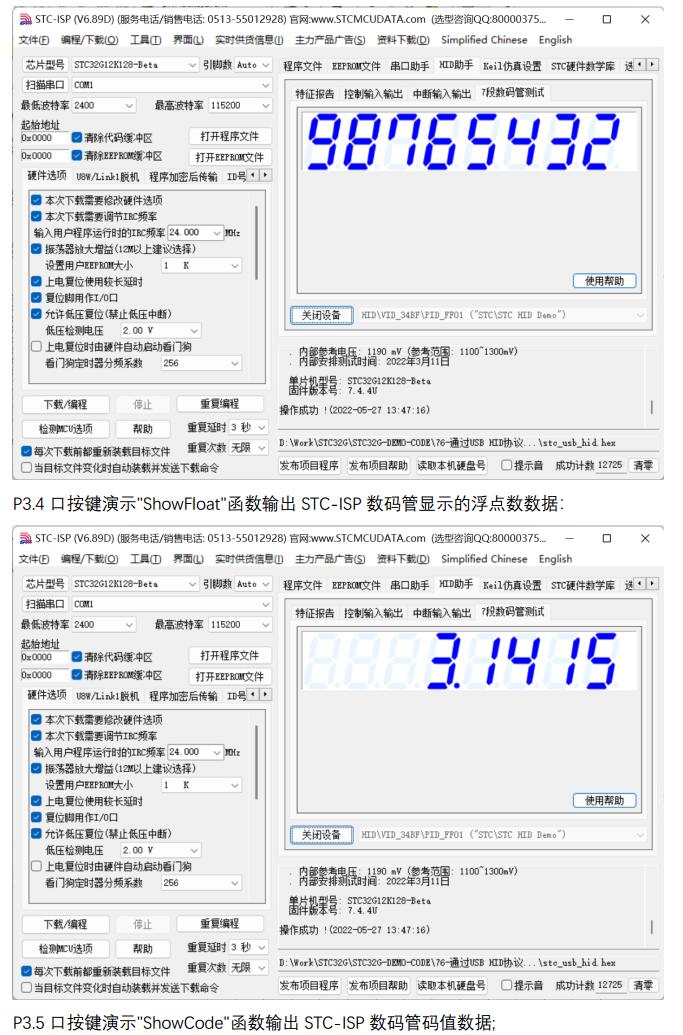The width and height of the screenshot is (683, 1035).
Task: Click 使用帮助 button in upper window
Action: [604, 281]
